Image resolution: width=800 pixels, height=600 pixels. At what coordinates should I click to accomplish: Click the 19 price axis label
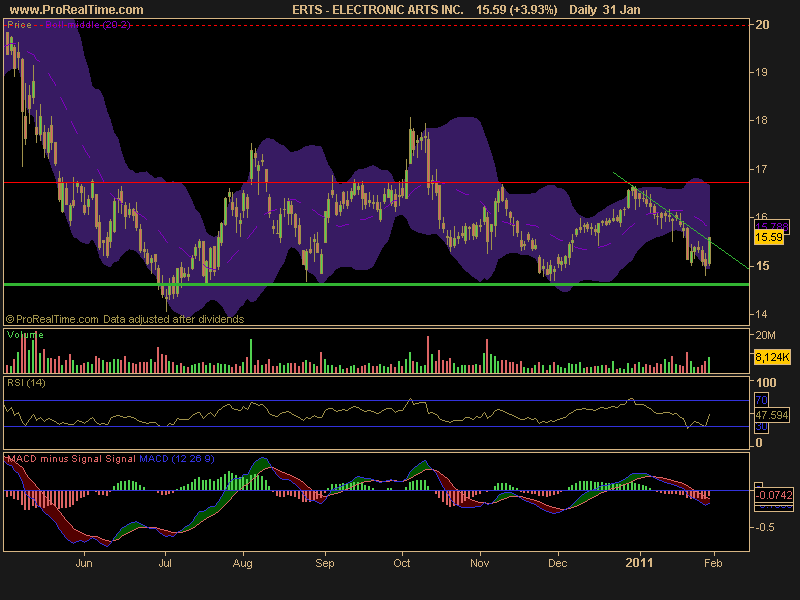click(762, 72)
